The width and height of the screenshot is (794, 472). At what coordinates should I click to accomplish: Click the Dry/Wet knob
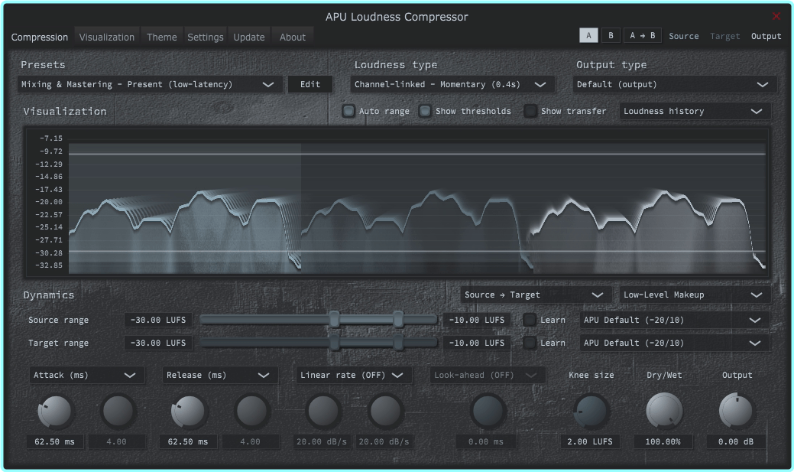663,411
